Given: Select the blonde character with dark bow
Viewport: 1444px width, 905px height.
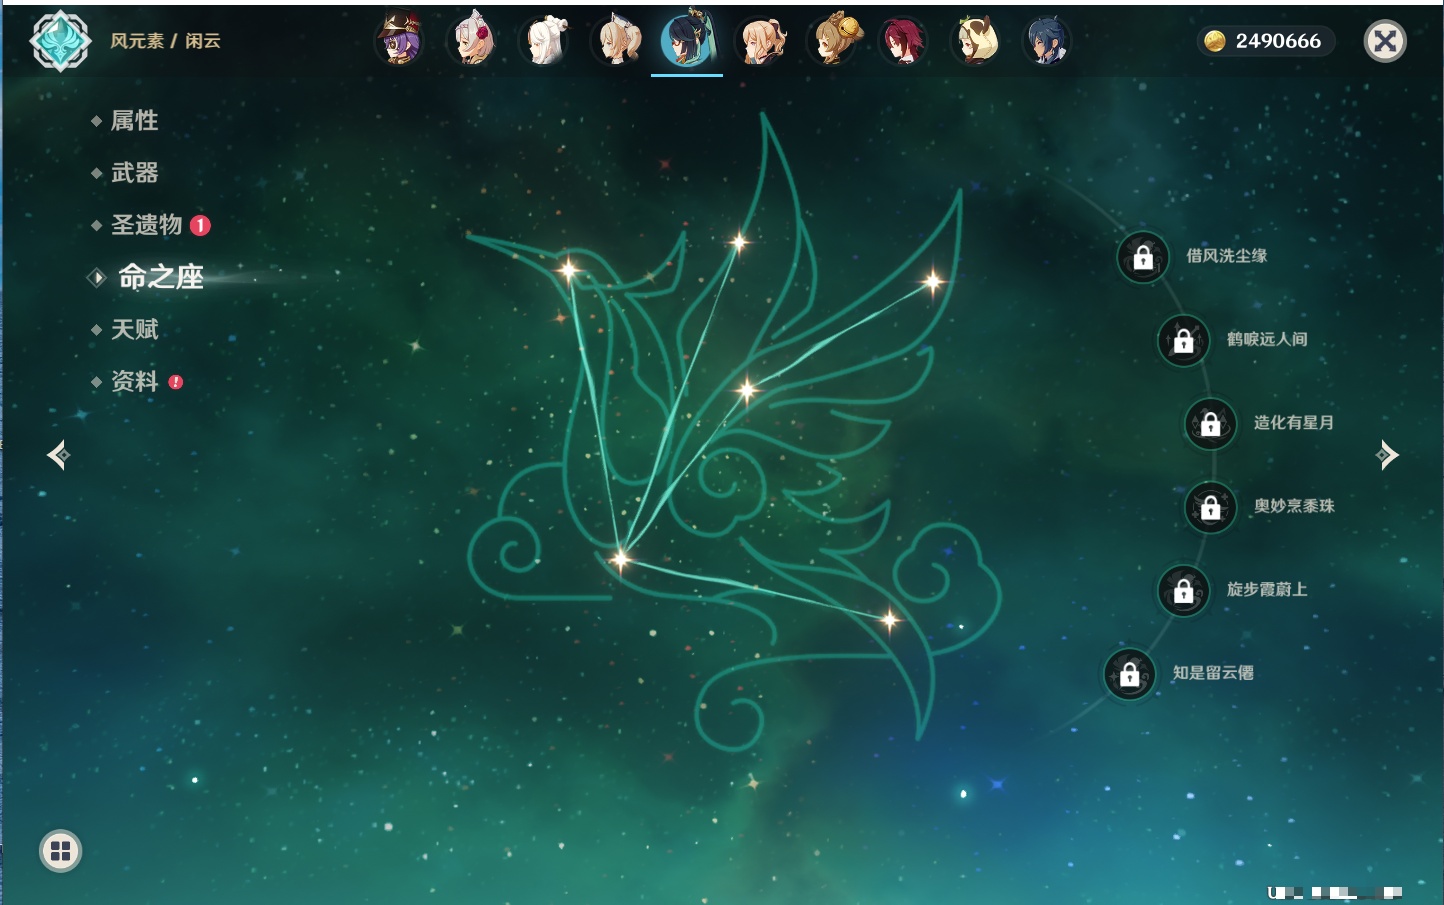Looking at the screenshot, I should coord(761,41).
